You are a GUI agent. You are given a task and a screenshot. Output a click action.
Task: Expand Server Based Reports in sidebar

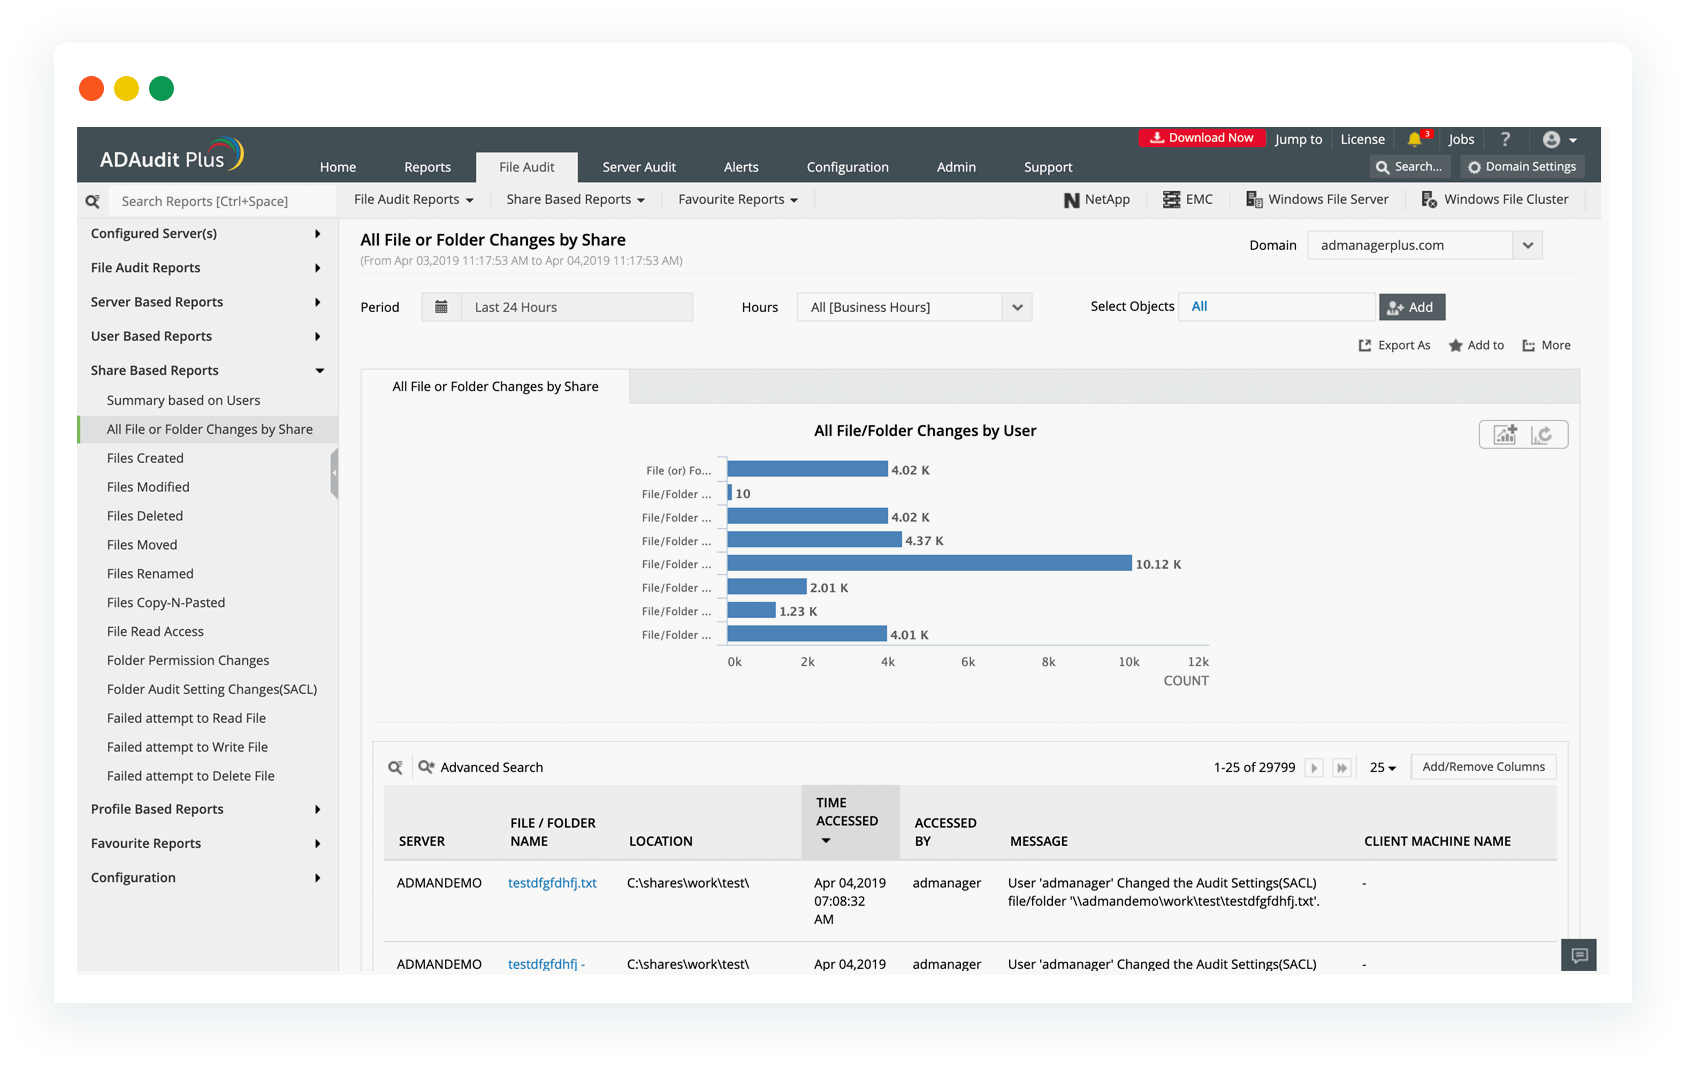(207, 302)
